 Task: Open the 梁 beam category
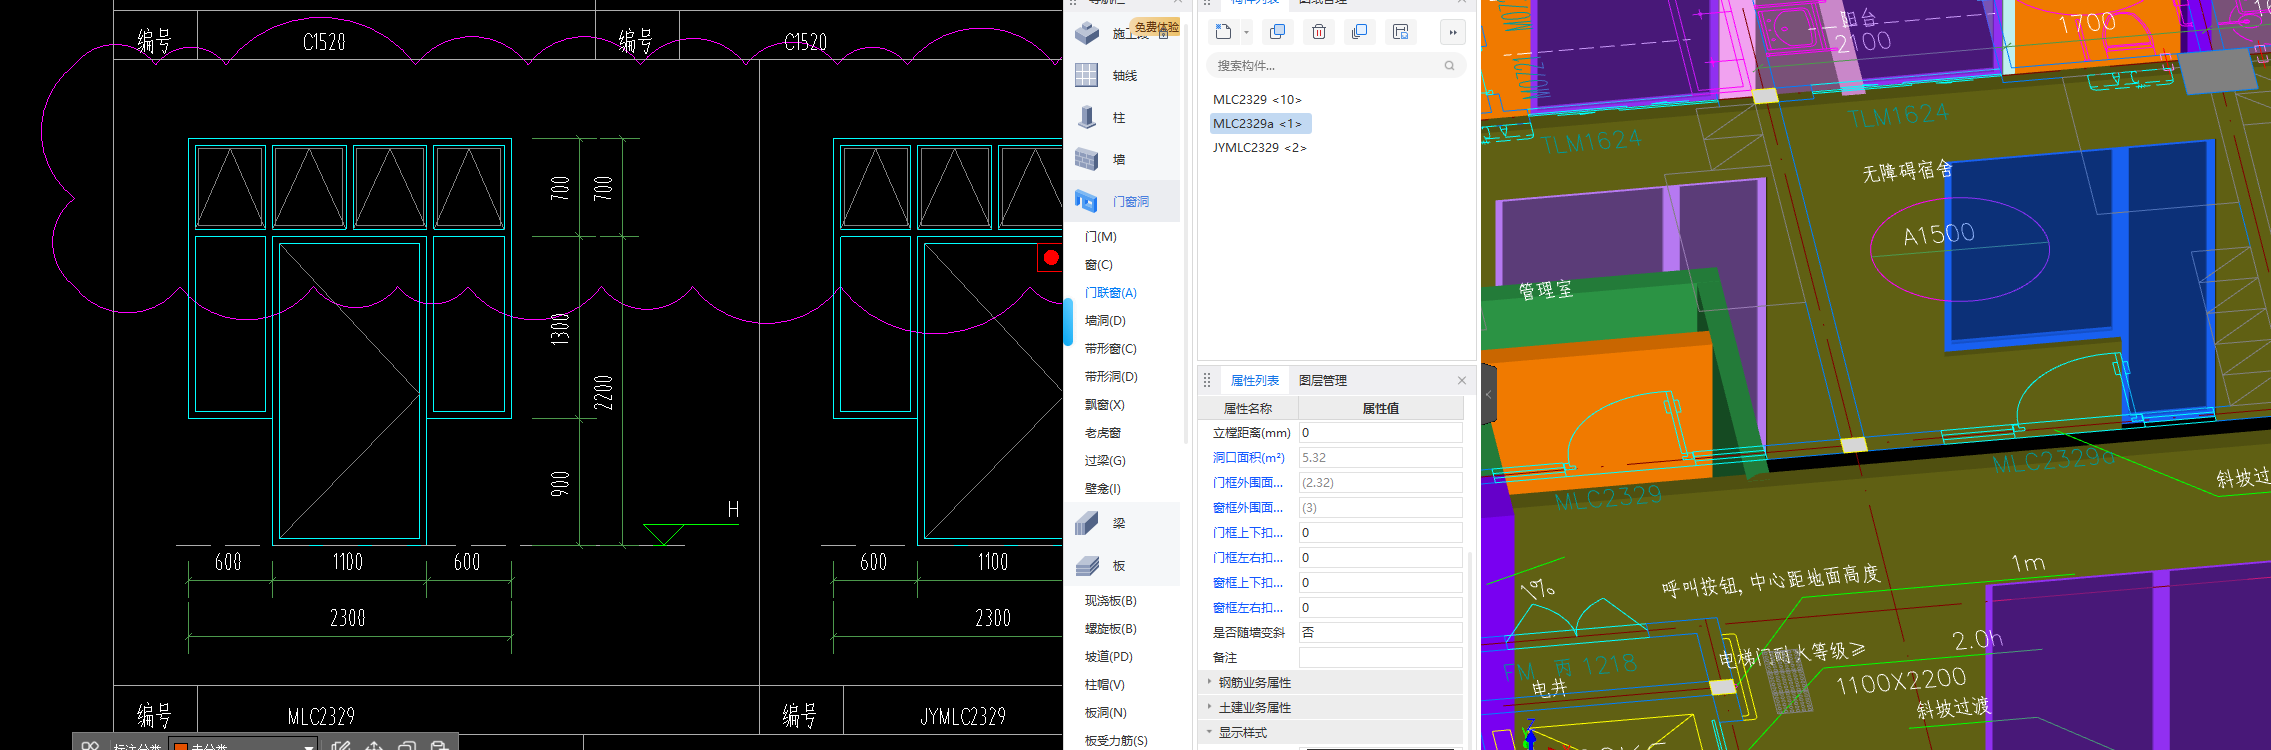point(1124,524)
